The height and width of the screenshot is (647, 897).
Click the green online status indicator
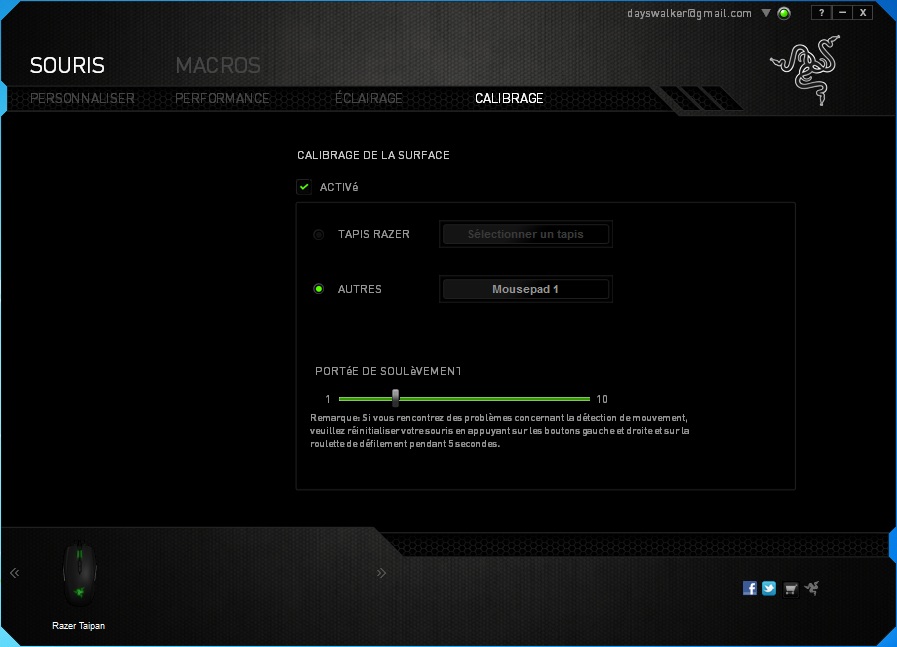click(x=784, y=13)
